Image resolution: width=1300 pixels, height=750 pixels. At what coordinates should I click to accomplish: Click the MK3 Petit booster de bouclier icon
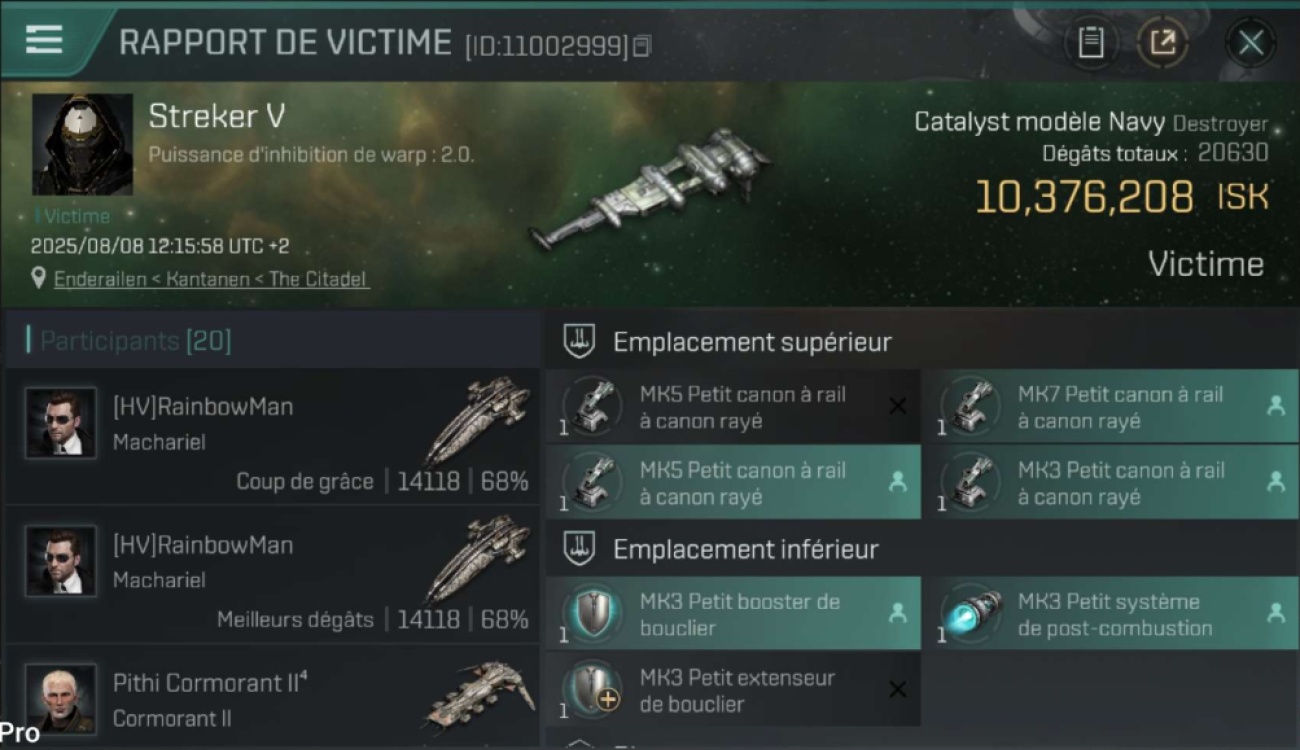click(x=594, y=614)
